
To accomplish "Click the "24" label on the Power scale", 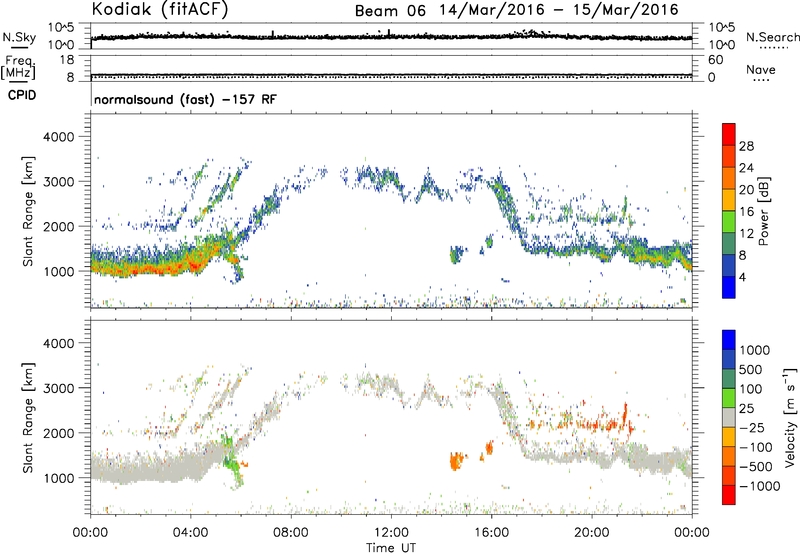I will (x=746, y=168).
